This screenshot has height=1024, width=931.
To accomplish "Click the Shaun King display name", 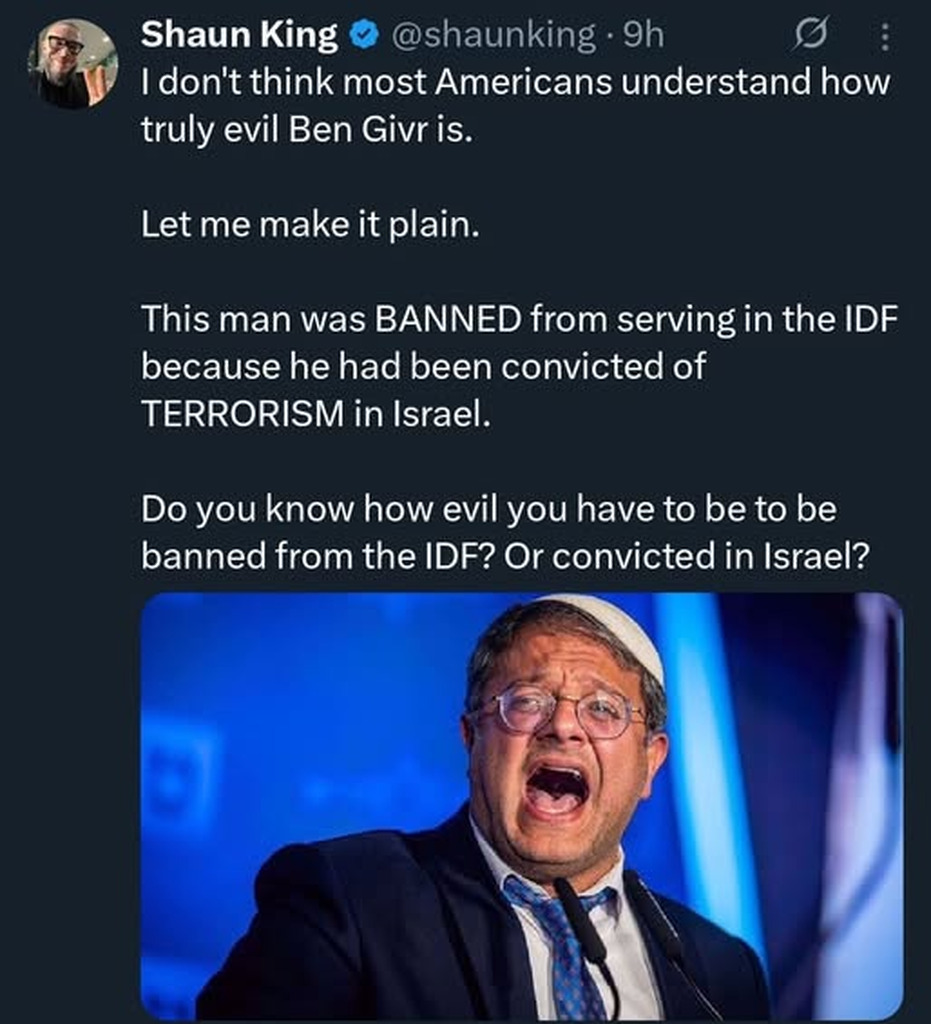I will [239, 36].
